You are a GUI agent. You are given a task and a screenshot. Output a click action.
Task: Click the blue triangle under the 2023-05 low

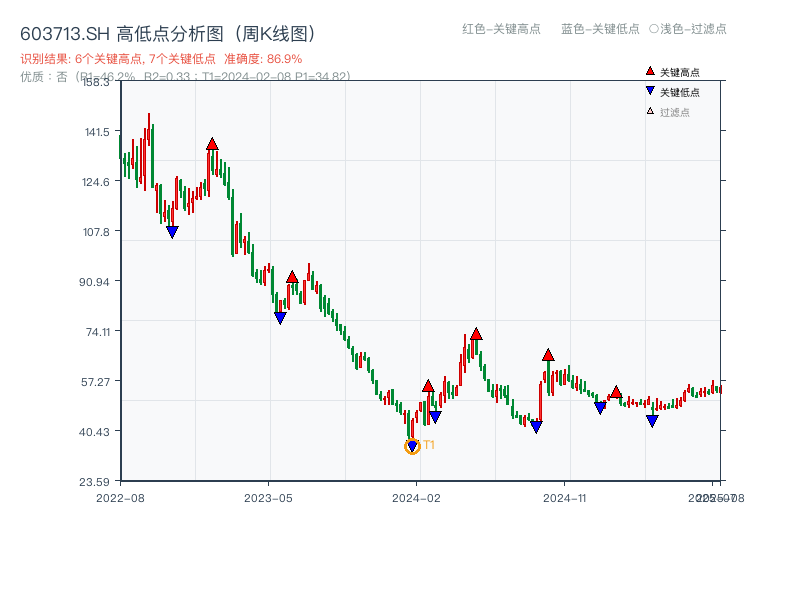pos(279,317)
